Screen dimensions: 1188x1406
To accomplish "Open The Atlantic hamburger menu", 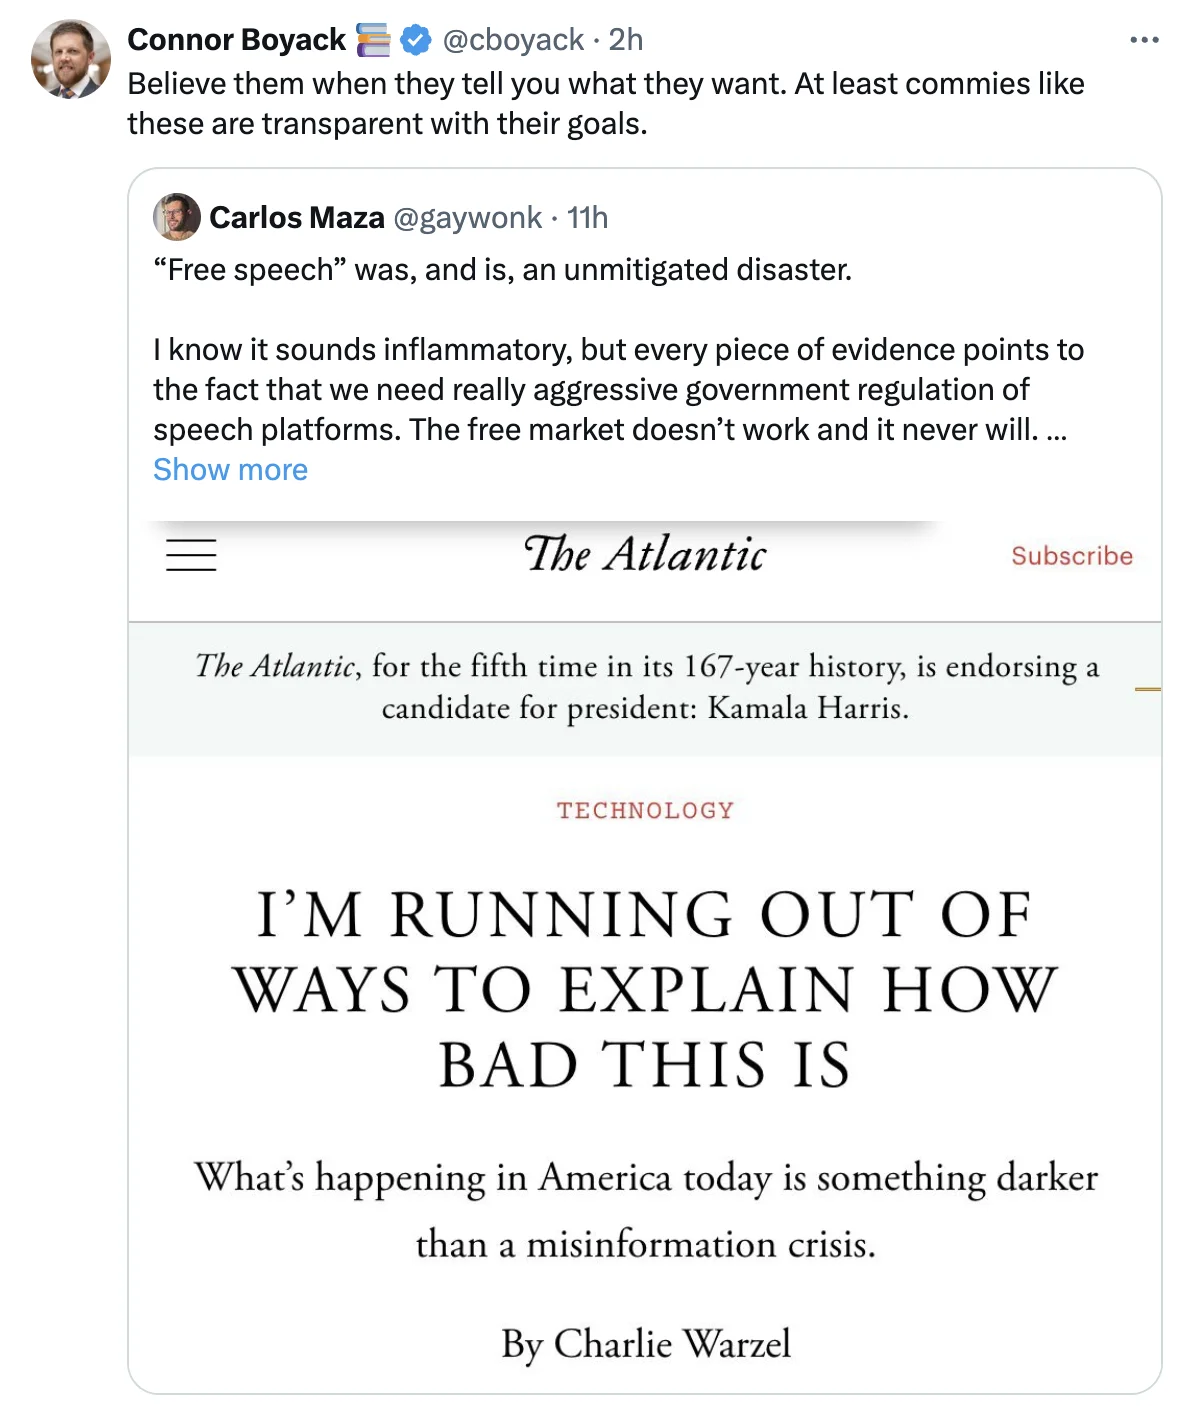I will 191,555.
